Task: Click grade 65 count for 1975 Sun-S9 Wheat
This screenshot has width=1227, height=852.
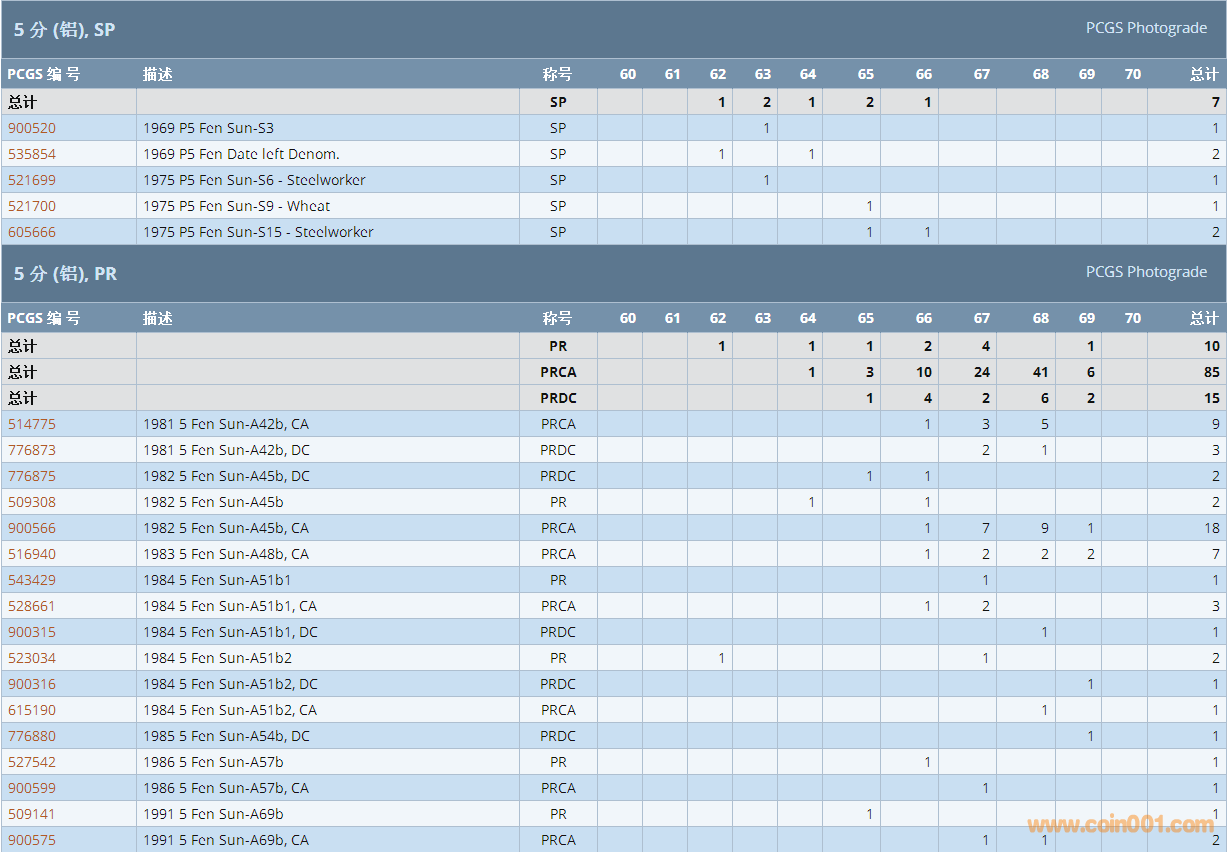Action: pos(869,206)
